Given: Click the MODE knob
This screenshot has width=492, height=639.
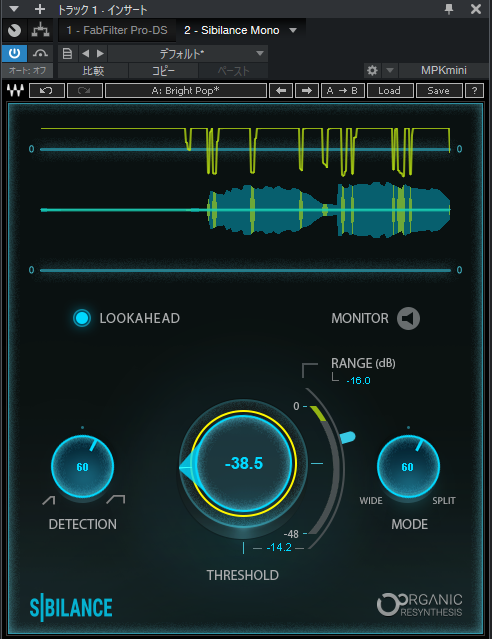Looking at the screenshot, I should [408, 466].
